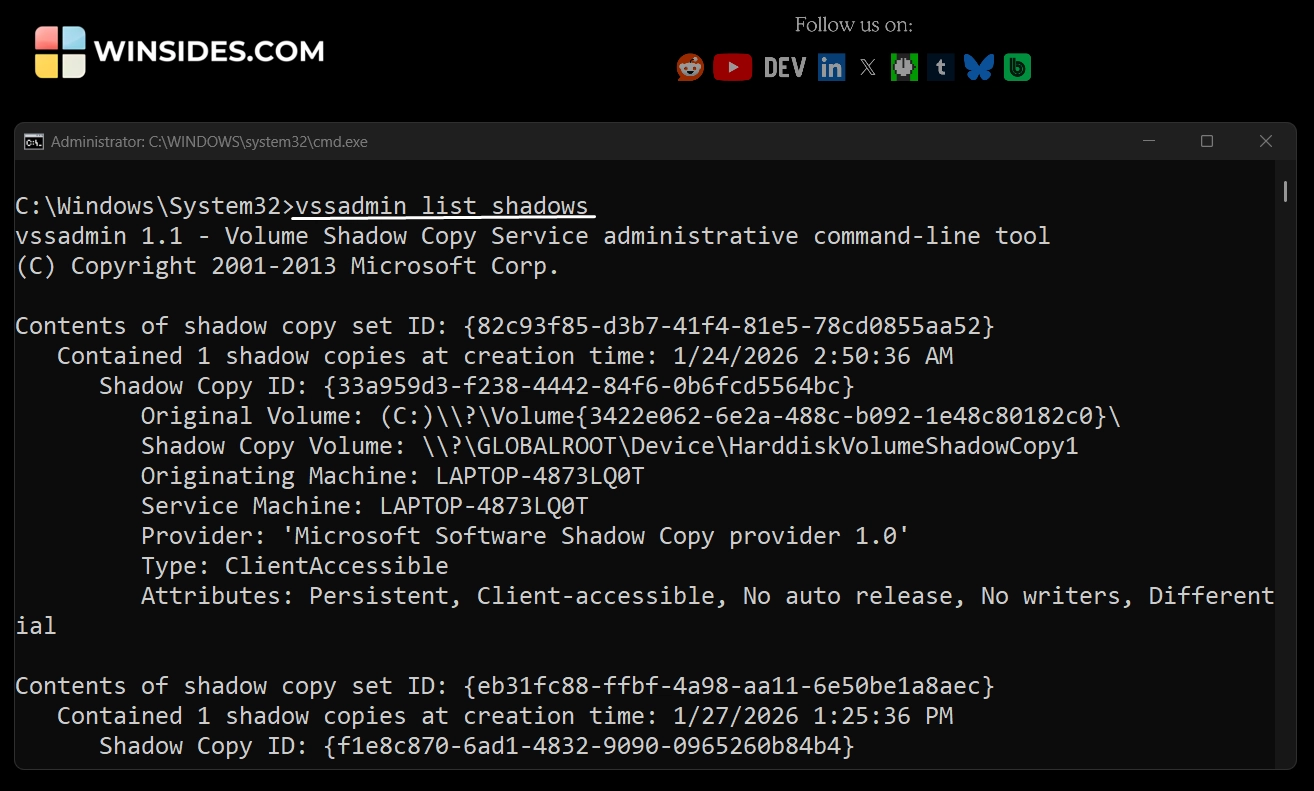This screenshot has width=1314, height=791.
Task: Click the blue Bluesky butterfly icon
Action: 978,67
